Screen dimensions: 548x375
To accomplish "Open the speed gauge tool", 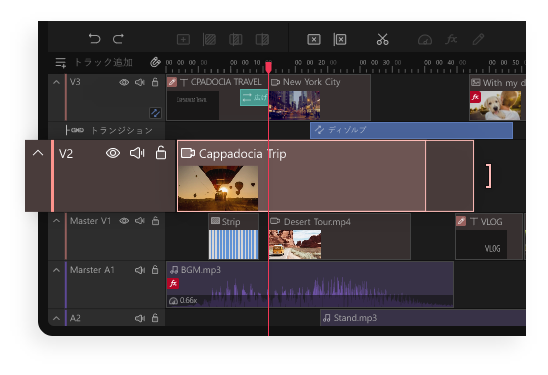I will (425, 40).
